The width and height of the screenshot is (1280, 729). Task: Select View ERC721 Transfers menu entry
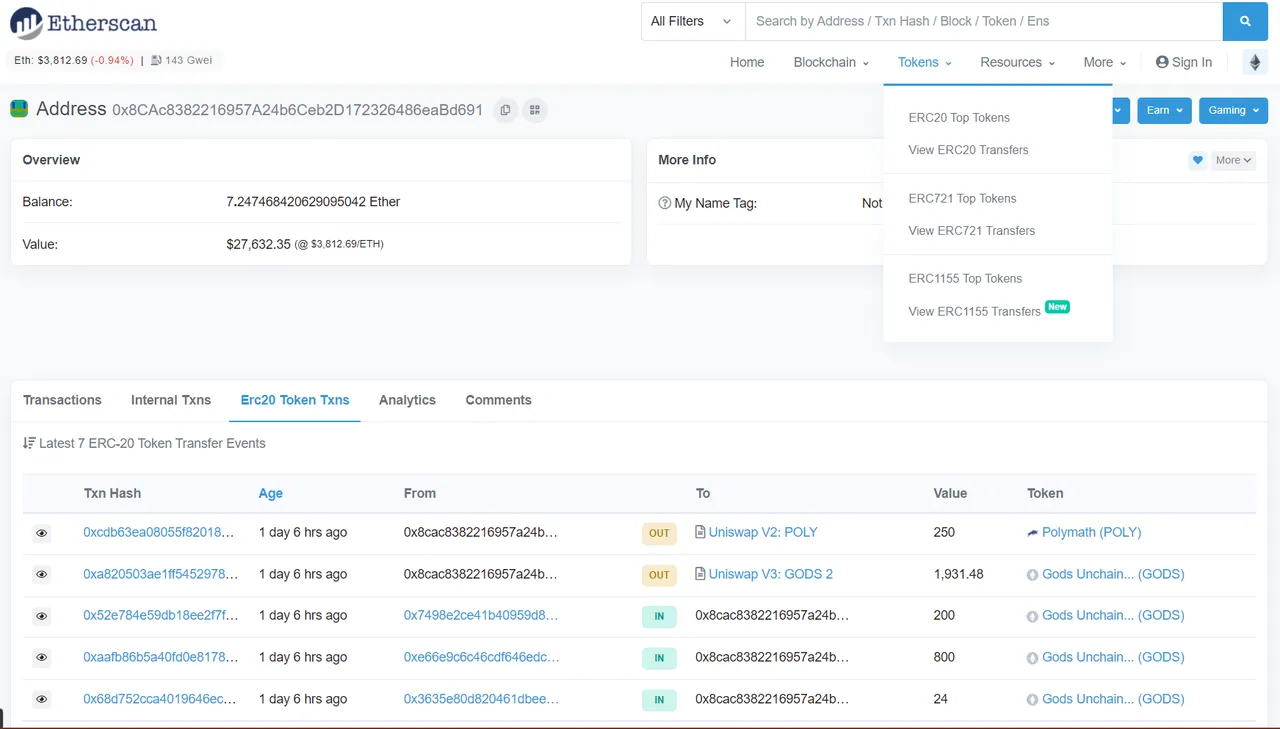pyautogui.click(x=971, y=230)
